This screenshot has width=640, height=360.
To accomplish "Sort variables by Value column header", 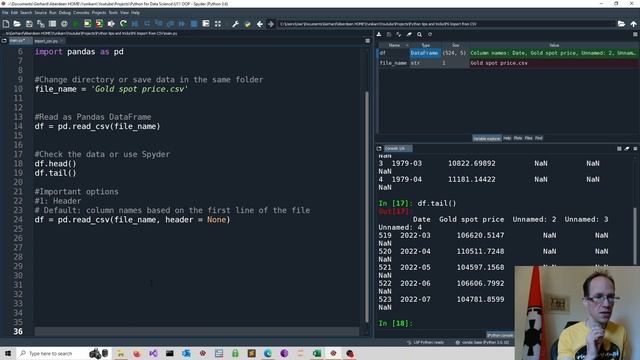I will [x=554, y=45].
